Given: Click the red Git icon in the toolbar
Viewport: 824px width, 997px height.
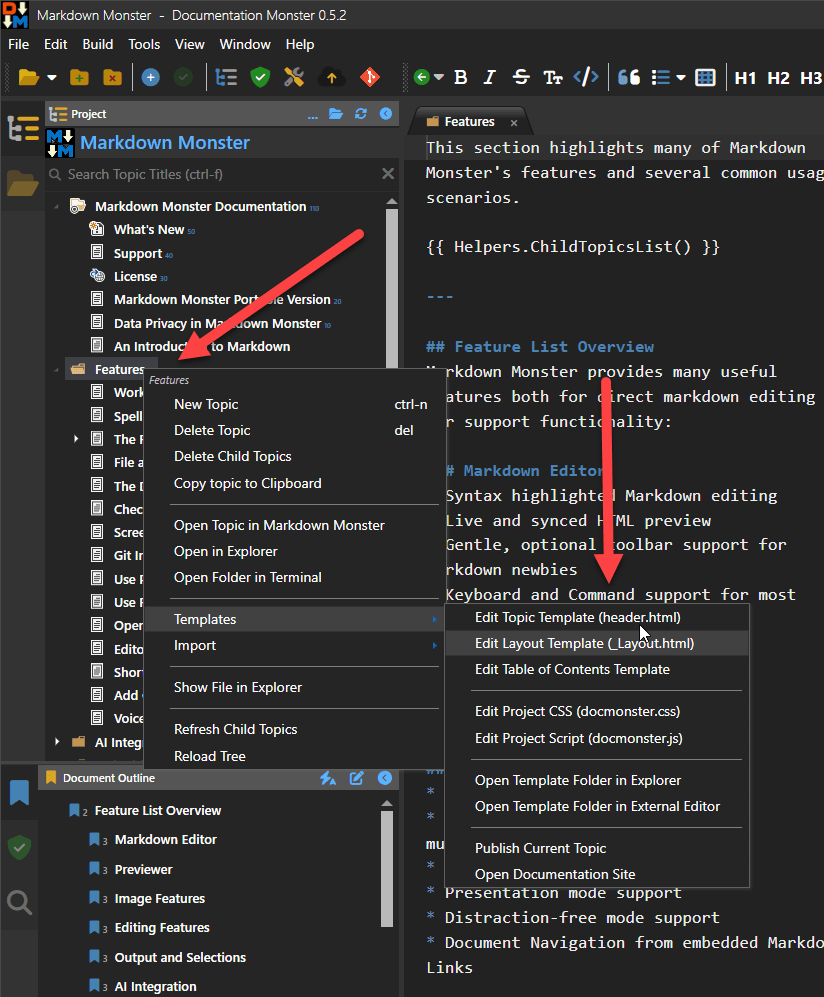Looking at the screenshot, I should coord(370,78).
